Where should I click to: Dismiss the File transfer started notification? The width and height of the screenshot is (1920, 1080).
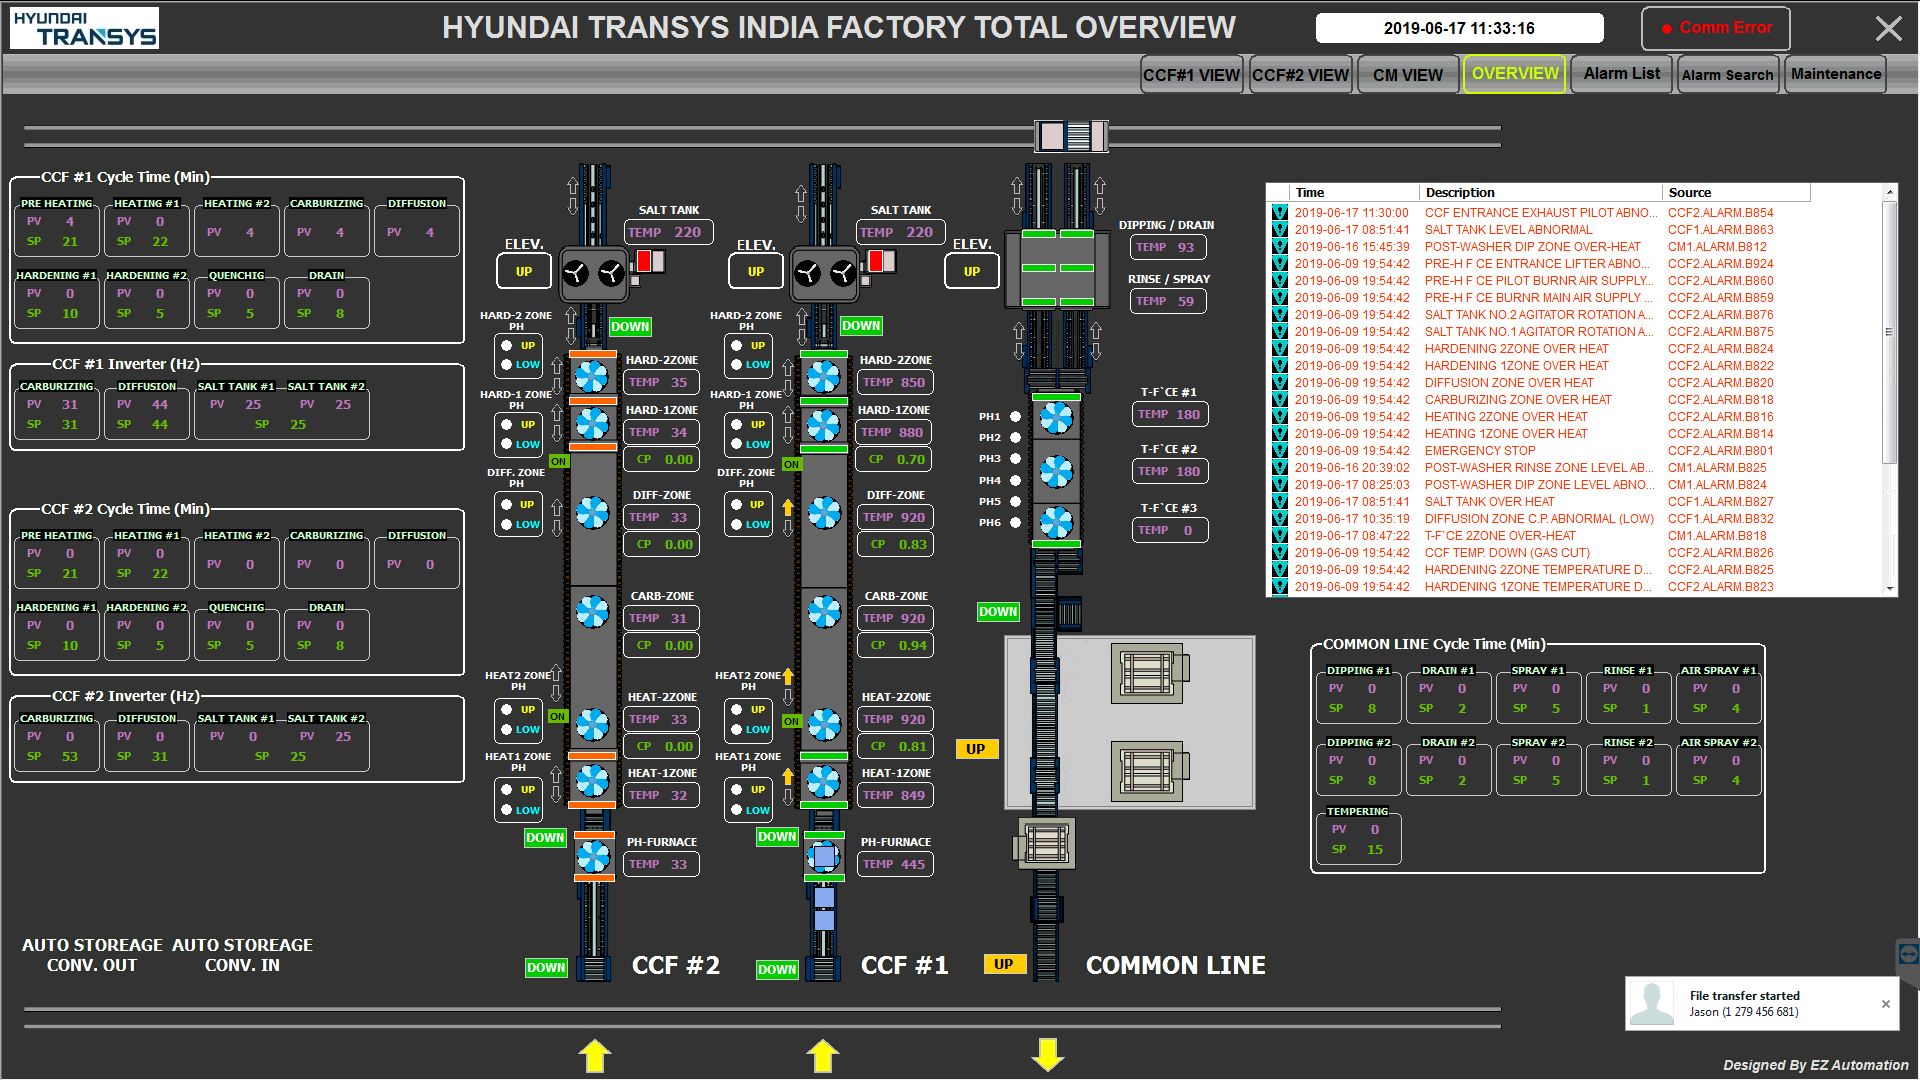[1886, 1004]
